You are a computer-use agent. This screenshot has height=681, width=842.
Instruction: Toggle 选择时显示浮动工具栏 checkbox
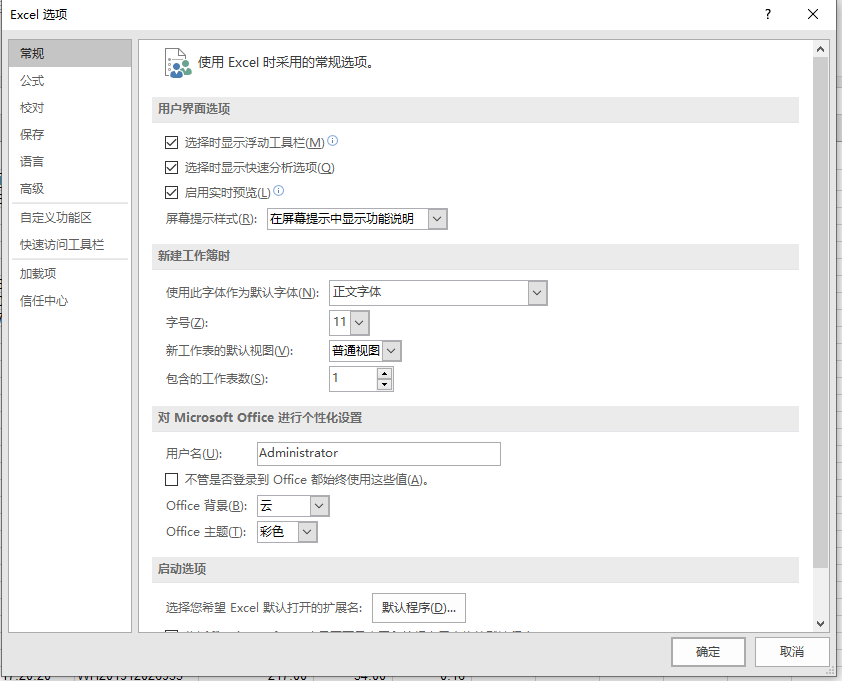171,142
